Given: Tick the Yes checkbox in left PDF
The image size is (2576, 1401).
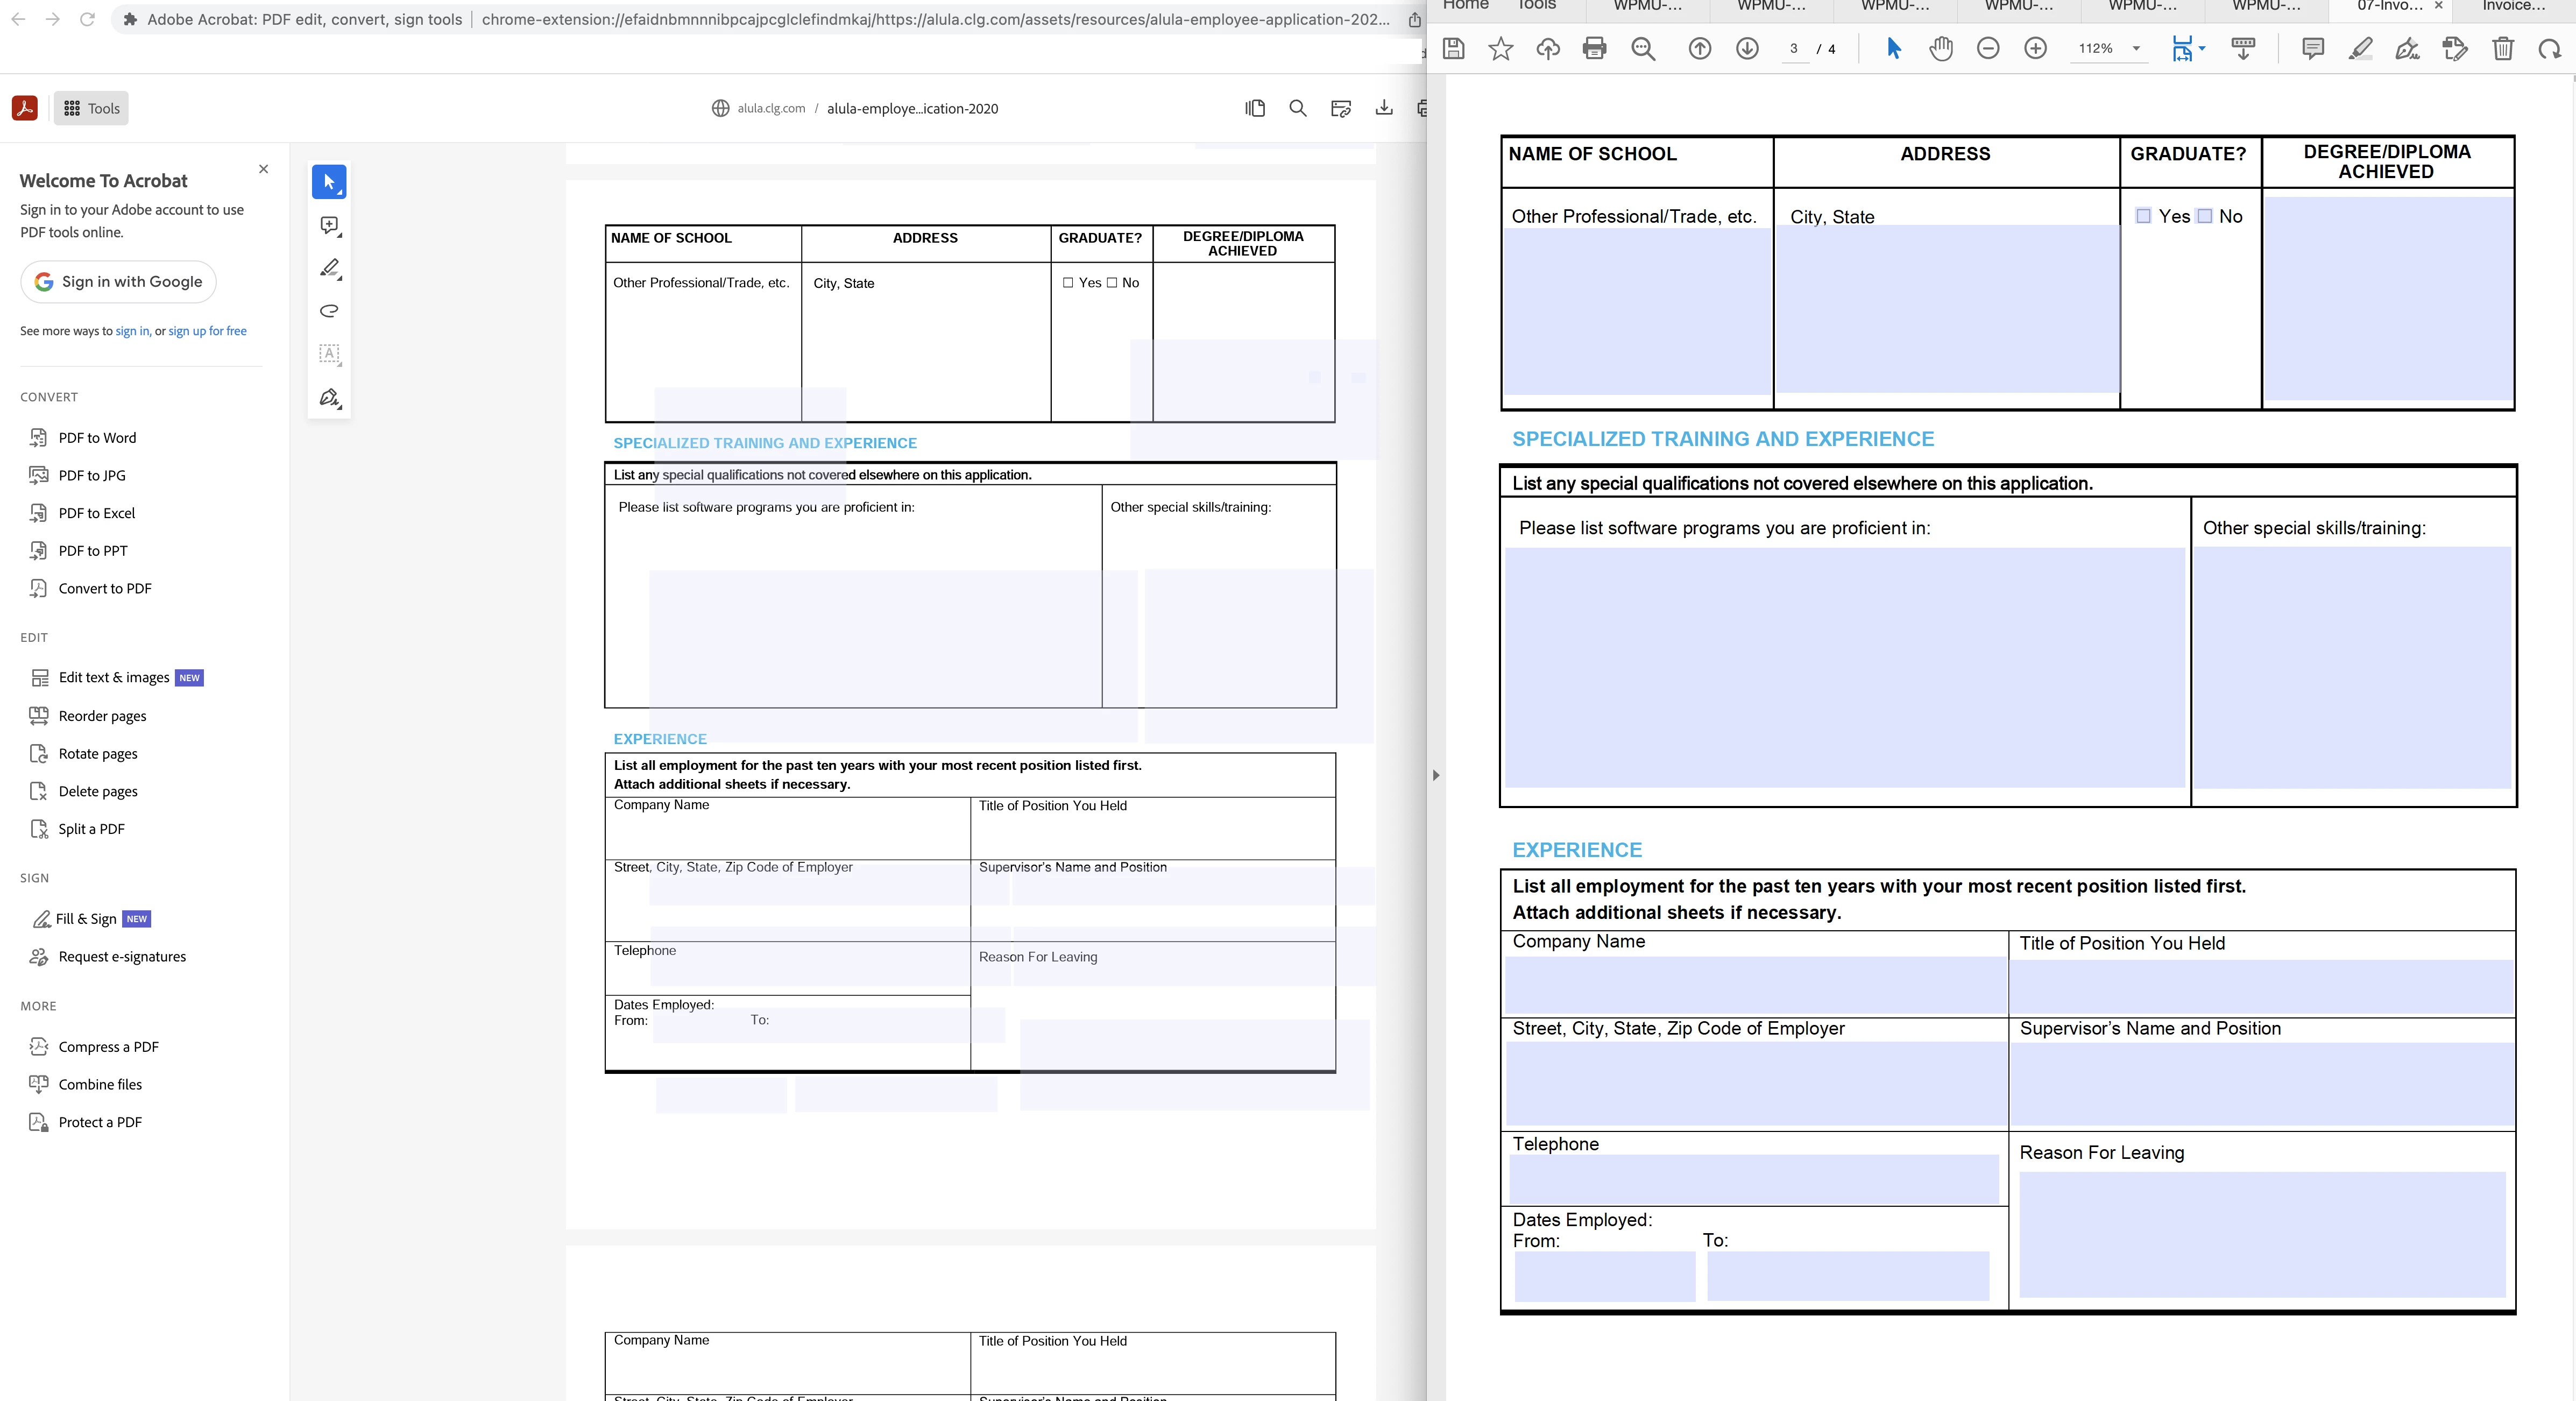Looking at the screenshot, I should click(1068, 283).
